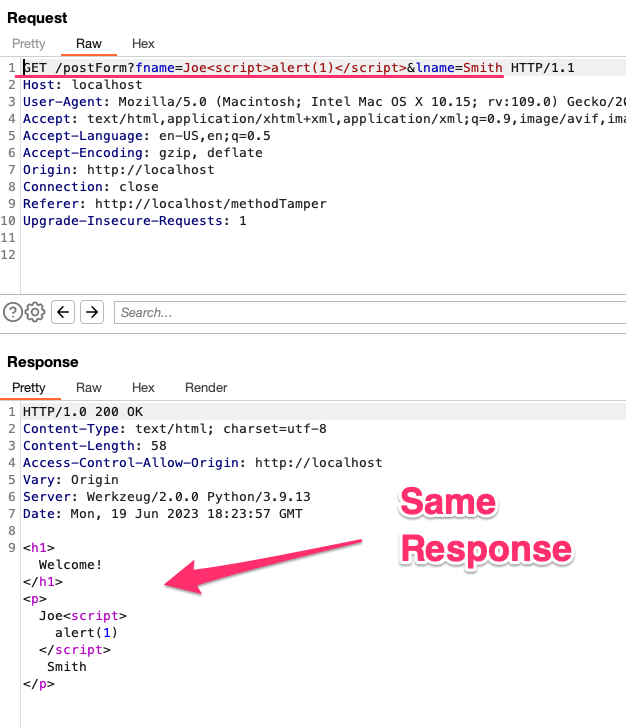626x728 pixels.
Task: Go to previous search match arrow
Action: [63, 312]
